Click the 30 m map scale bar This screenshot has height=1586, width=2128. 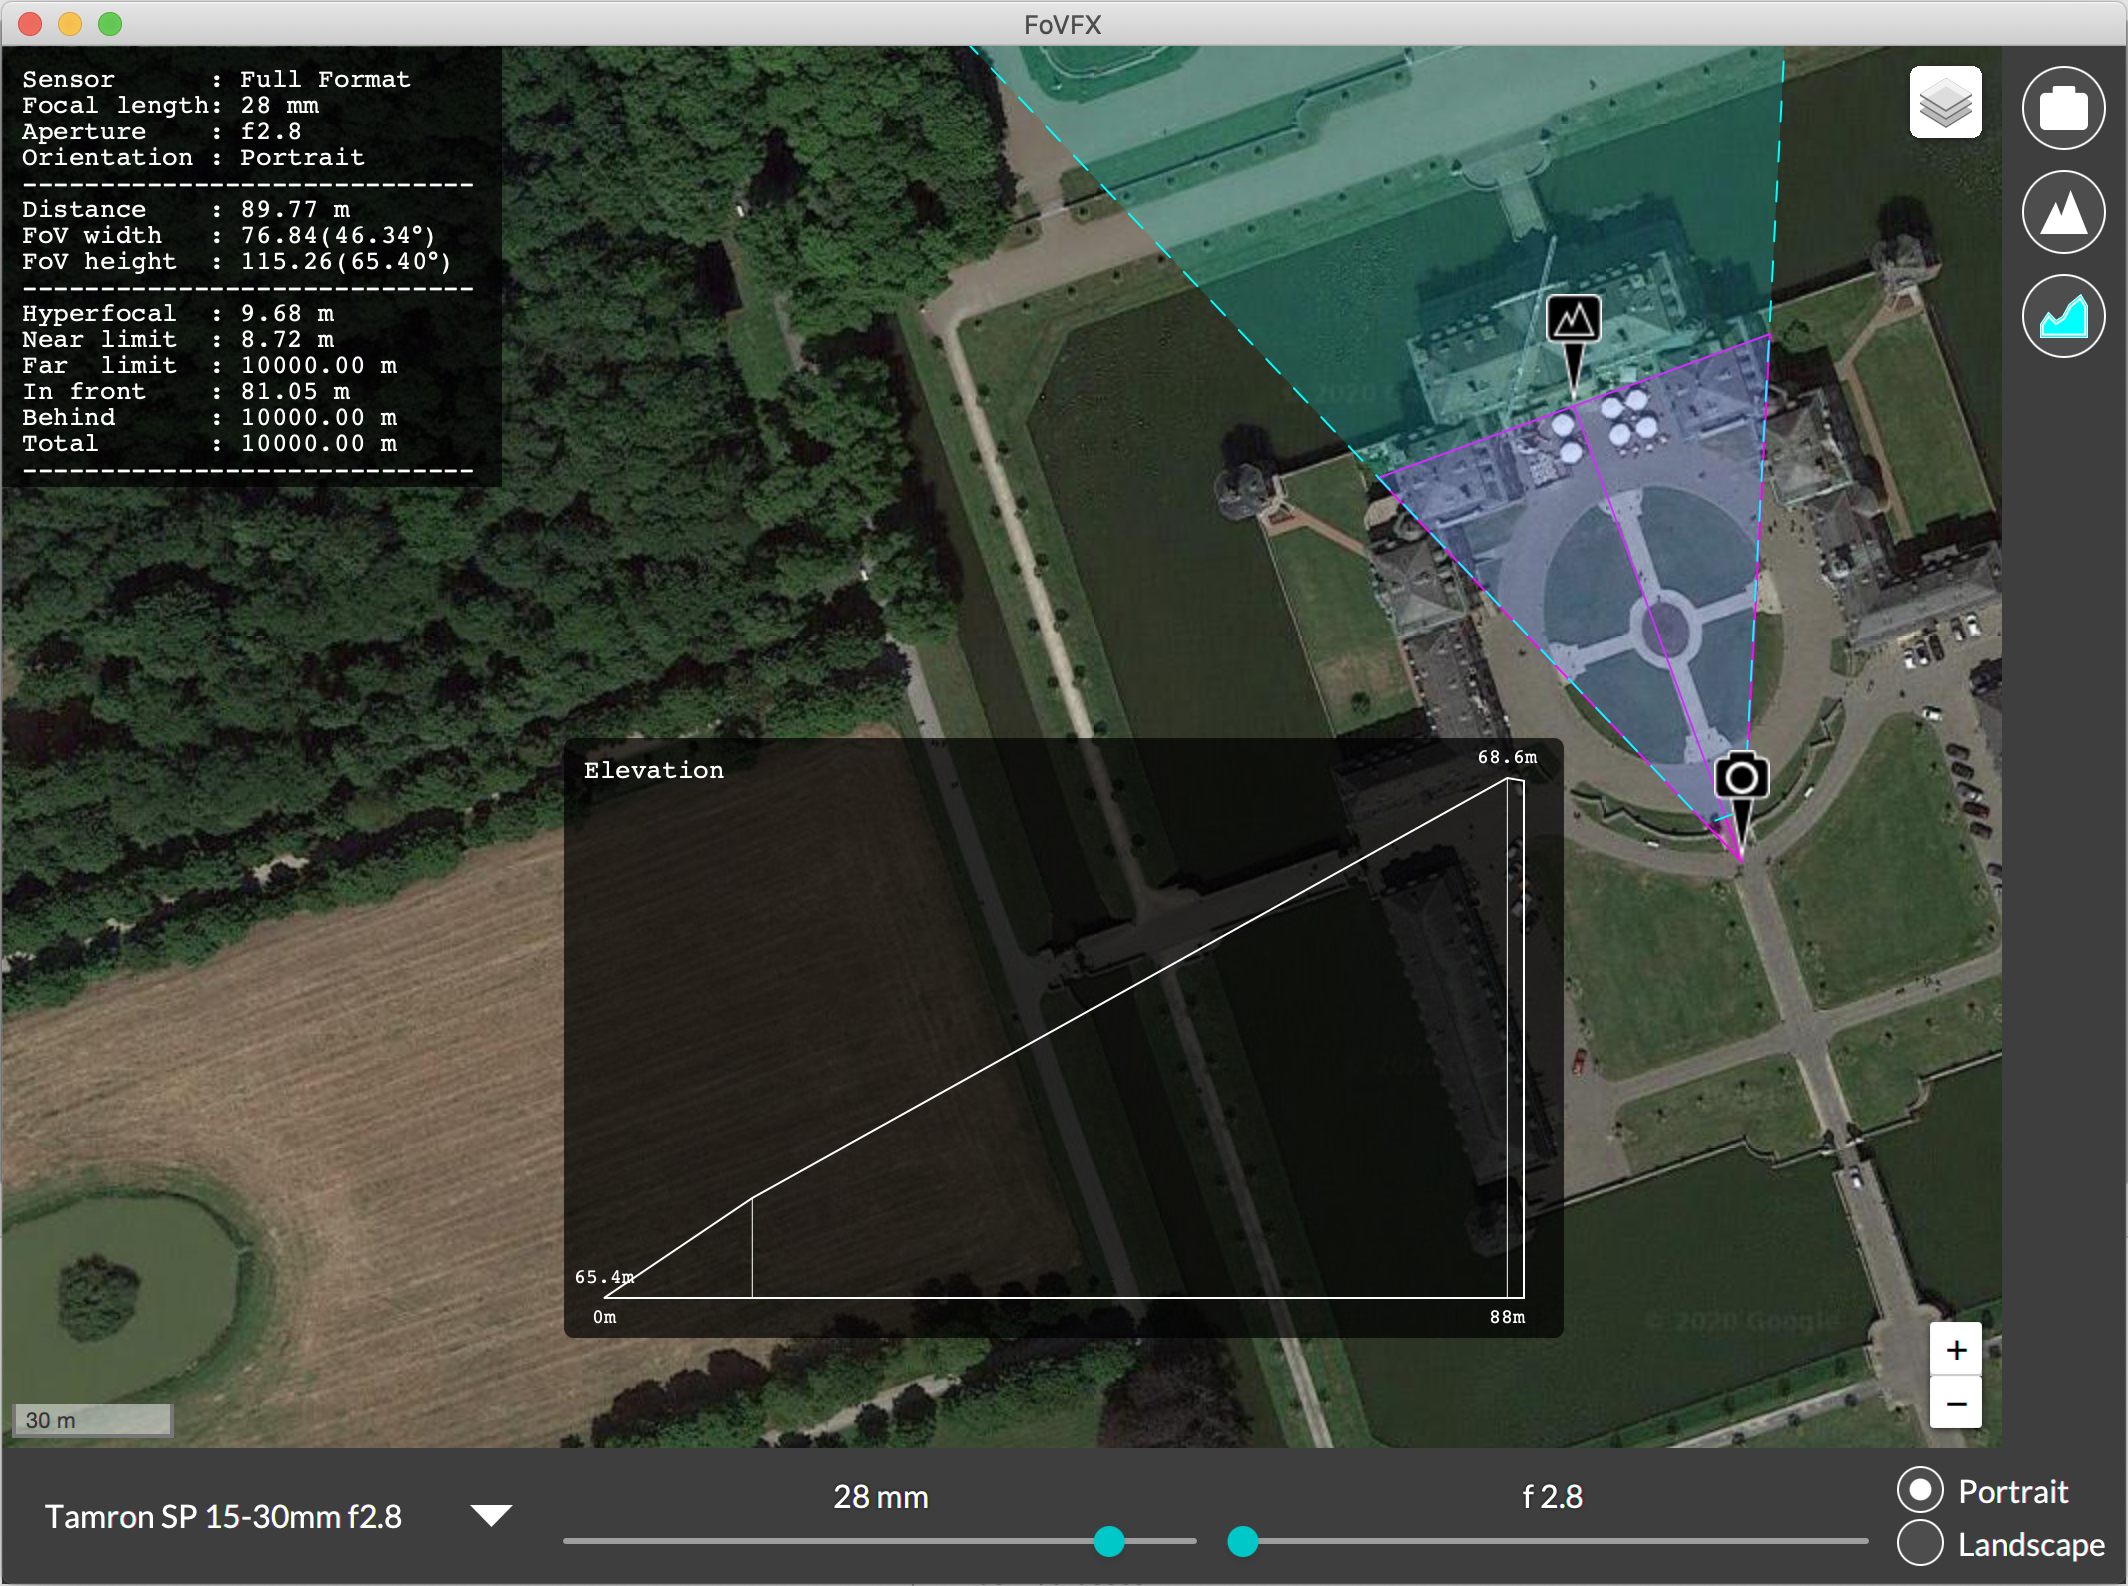point(92,1419)
